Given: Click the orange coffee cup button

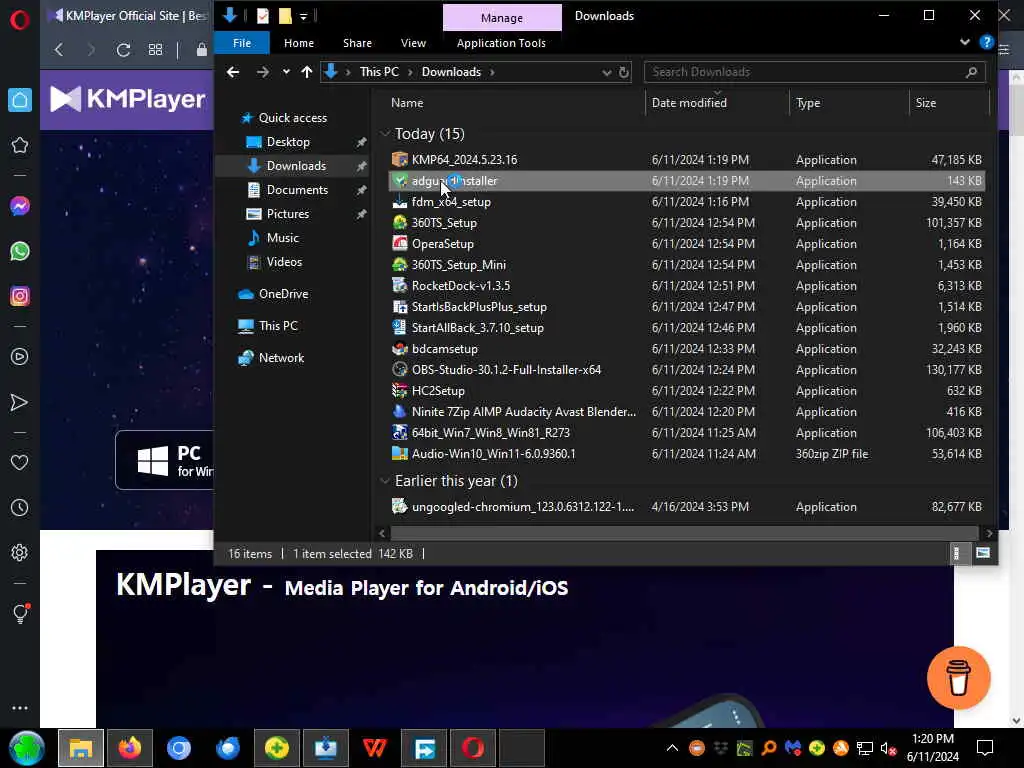Looking at the screenshot, I should coord(958,678).
